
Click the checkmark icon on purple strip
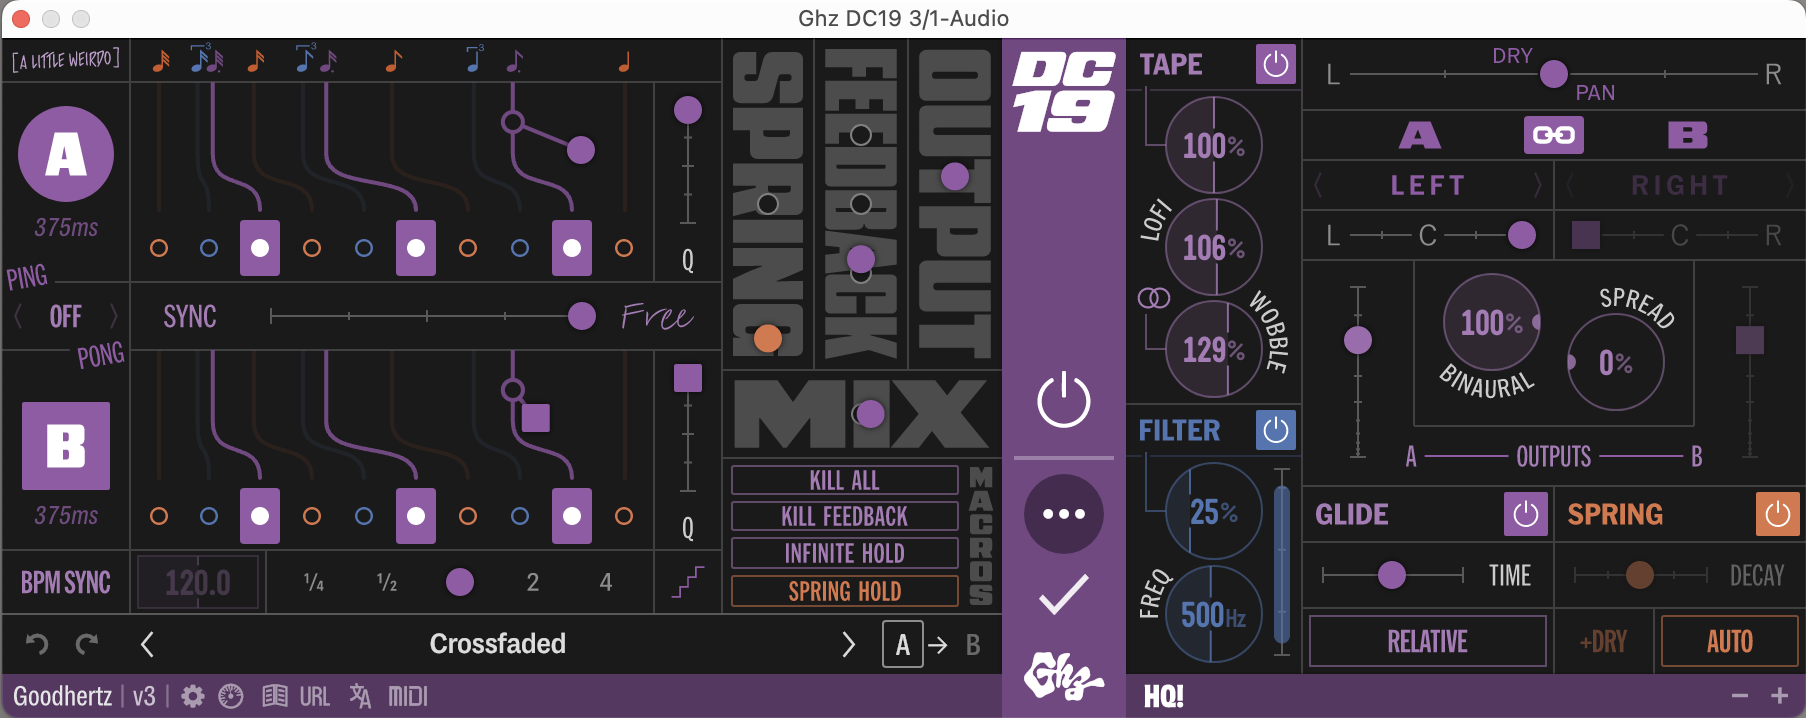[1064, 594]
